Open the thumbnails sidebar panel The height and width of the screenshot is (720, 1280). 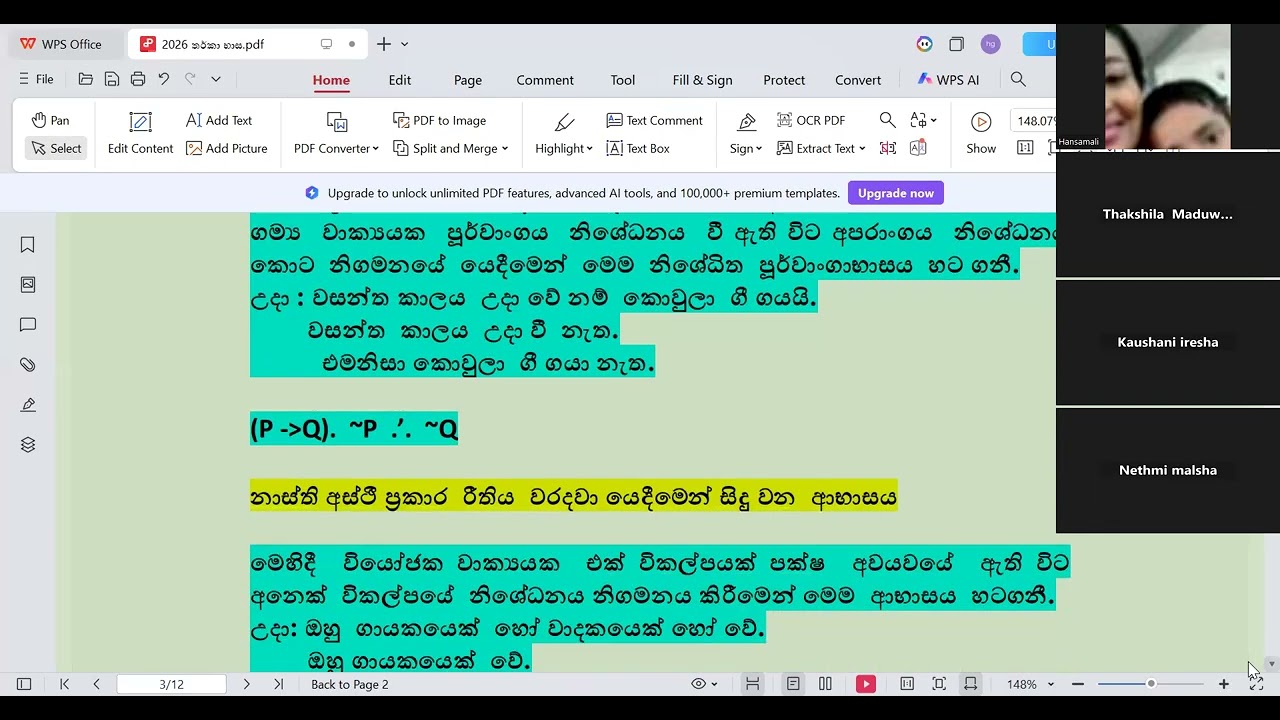point(28,285)
